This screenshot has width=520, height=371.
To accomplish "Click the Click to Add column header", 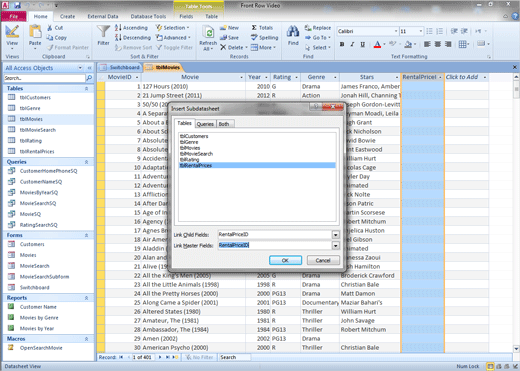I will click(x=466, y=77).
